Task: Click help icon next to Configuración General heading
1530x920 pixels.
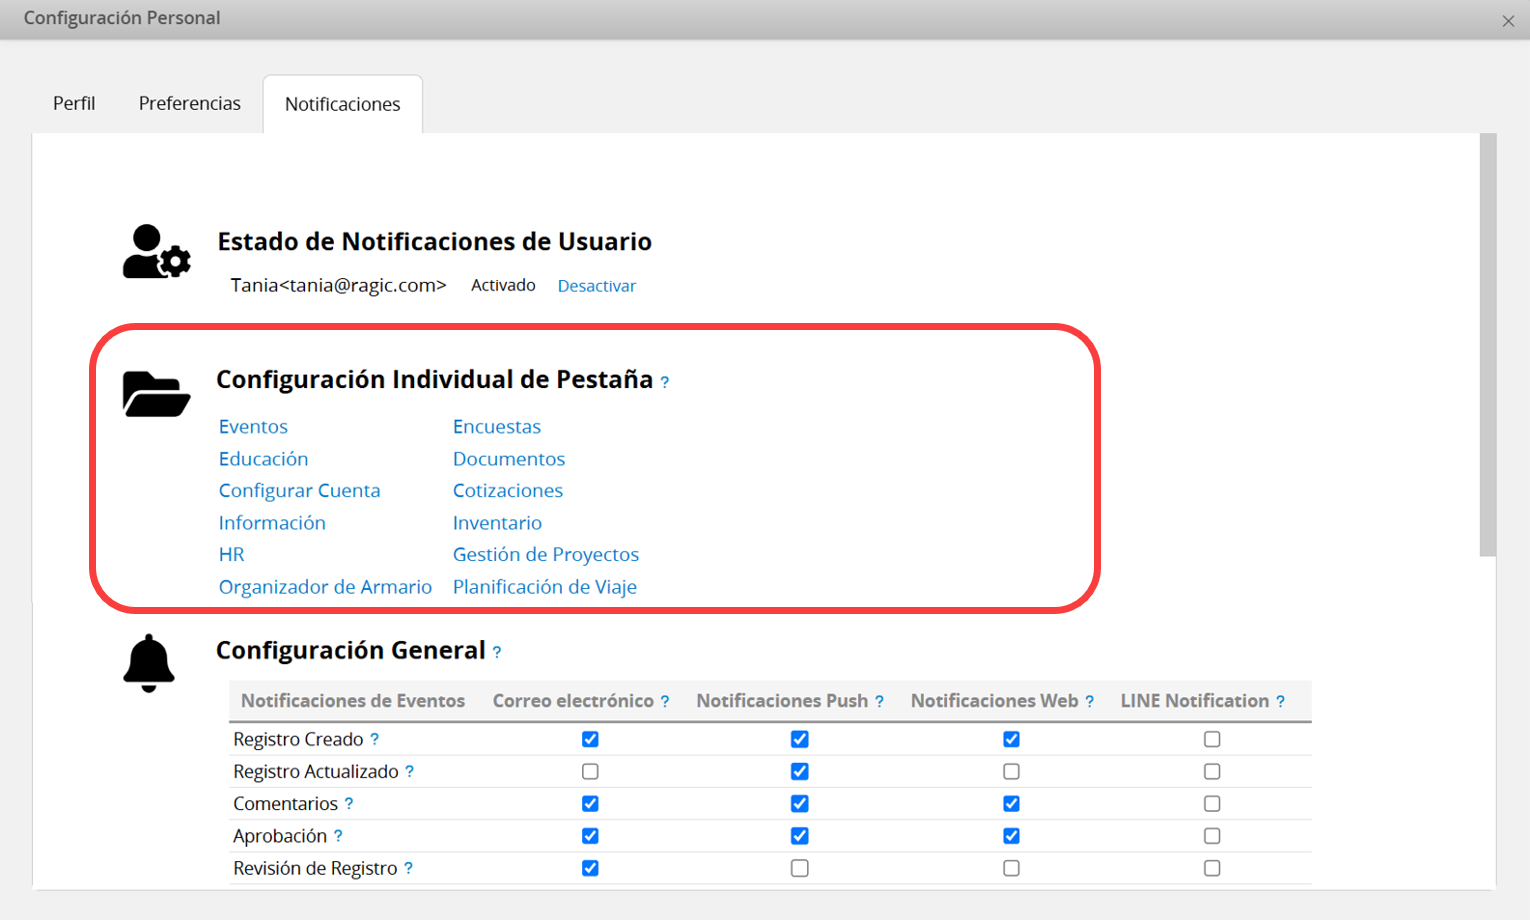Action: [497, 653]
